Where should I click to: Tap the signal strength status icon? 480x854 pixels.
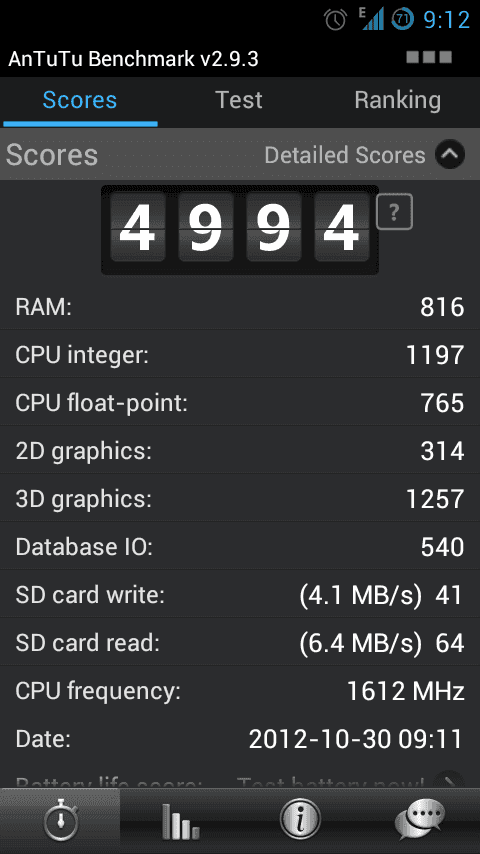pyautogui.click(x=372, y=19)
